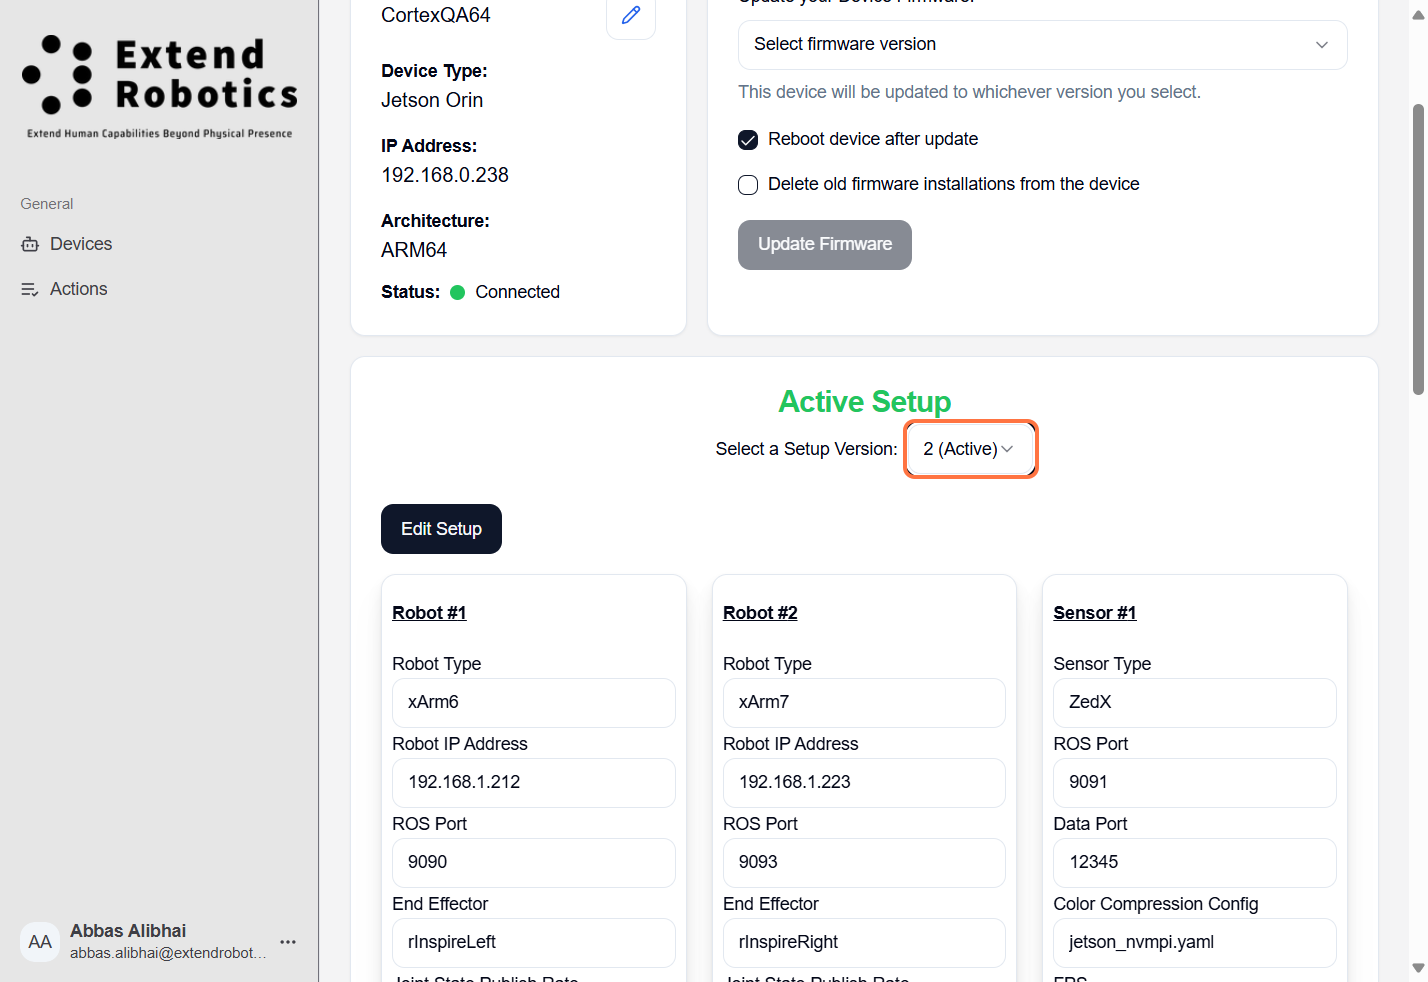
Task: Click Robot #2 End Effector field
Action: tap(864, 943)
